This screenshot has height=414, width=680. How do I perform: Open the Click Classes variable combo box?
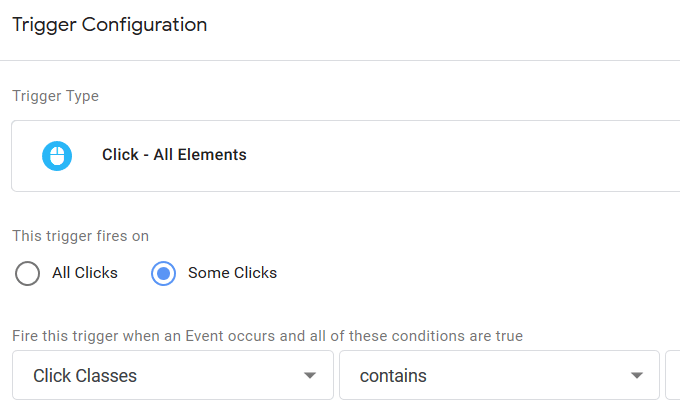click(x=172, y=376)
